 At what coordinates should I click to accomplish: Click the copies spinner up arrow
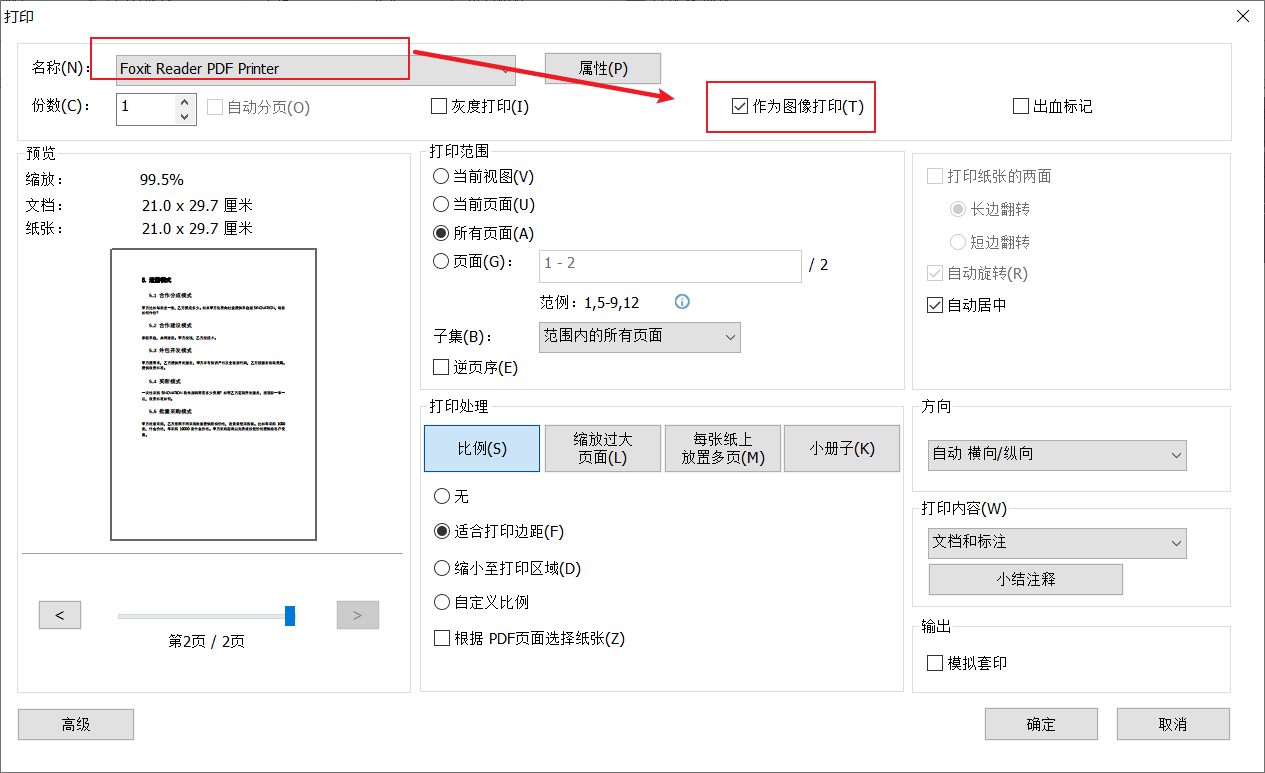(x=184, y=100)
